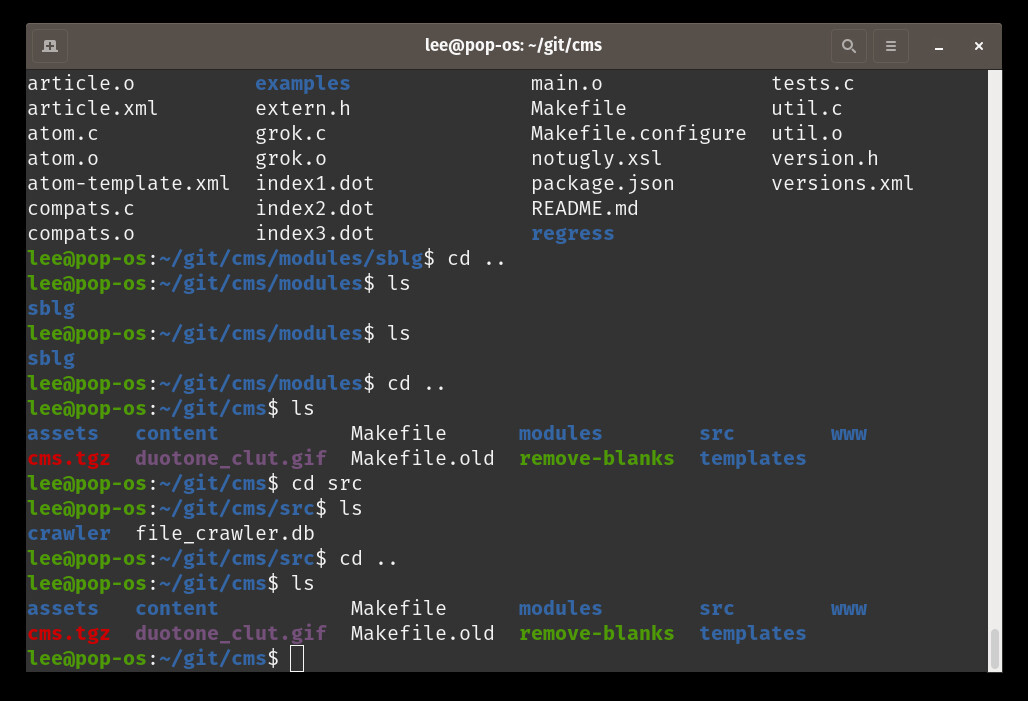This screenshot has width=1028, height=701.
Task: Click the window title lee@pop-os: ~/git/cms
Action: 513,46
